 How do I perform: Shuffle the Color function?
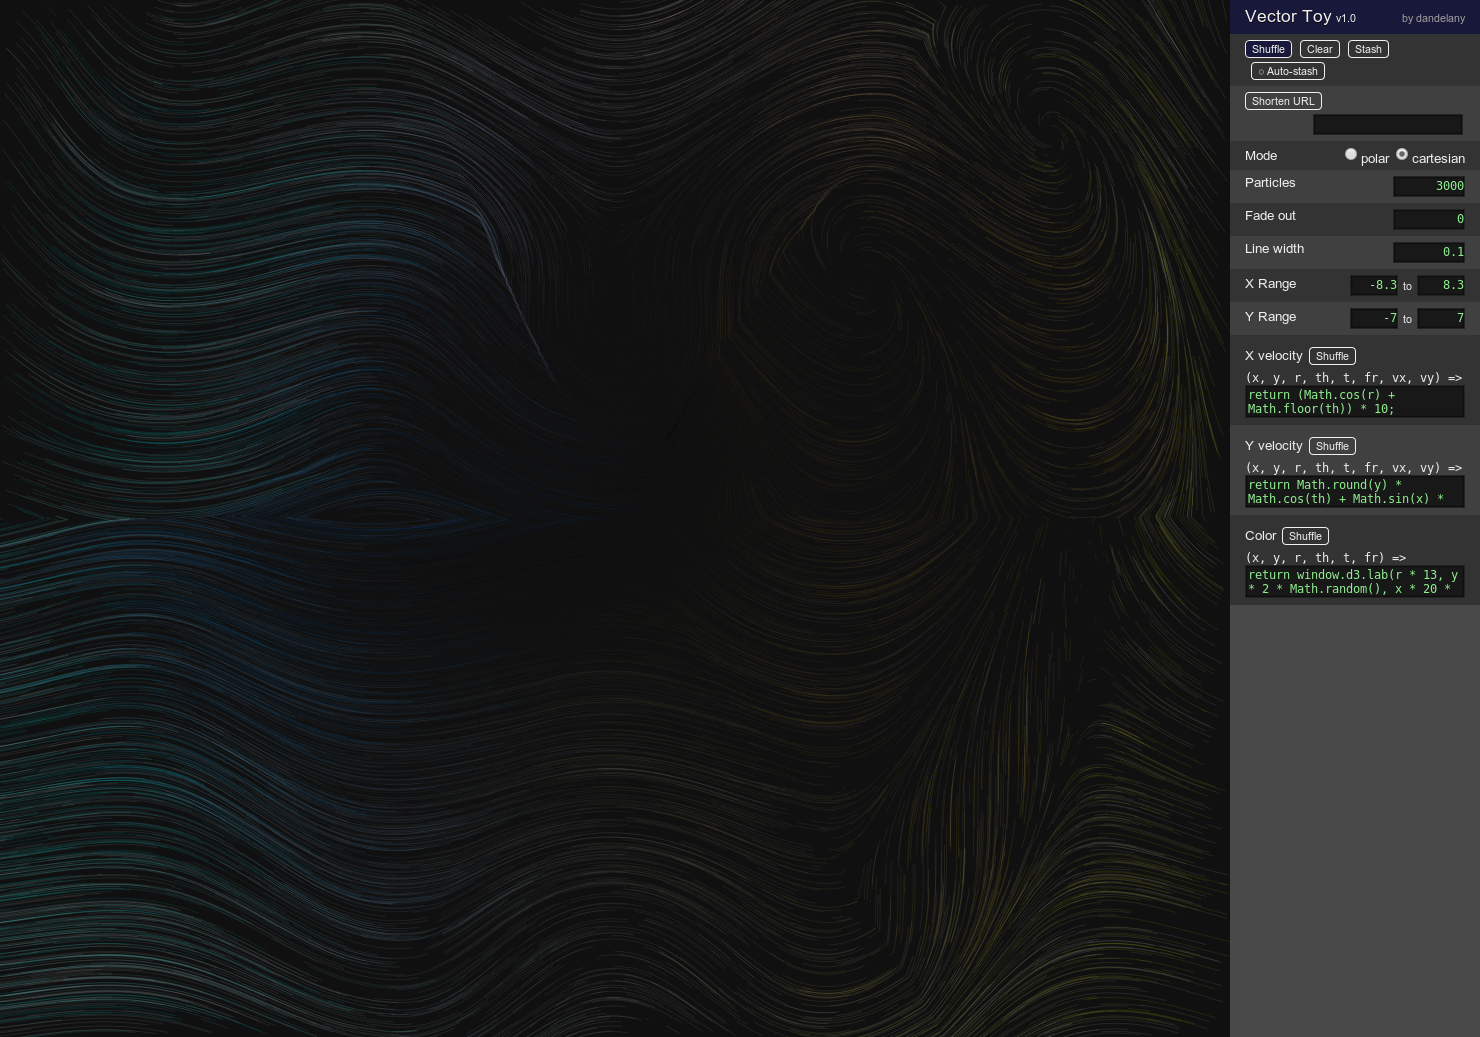[x=1305, y=536]
